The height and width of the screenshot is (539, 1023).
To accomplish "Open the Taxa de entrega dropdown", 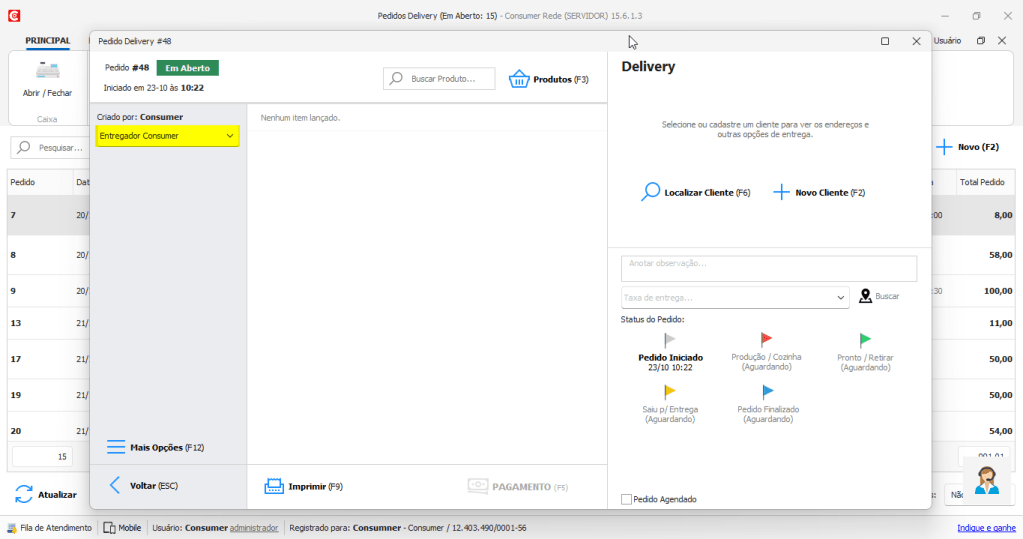I will (x=841, y=297).
